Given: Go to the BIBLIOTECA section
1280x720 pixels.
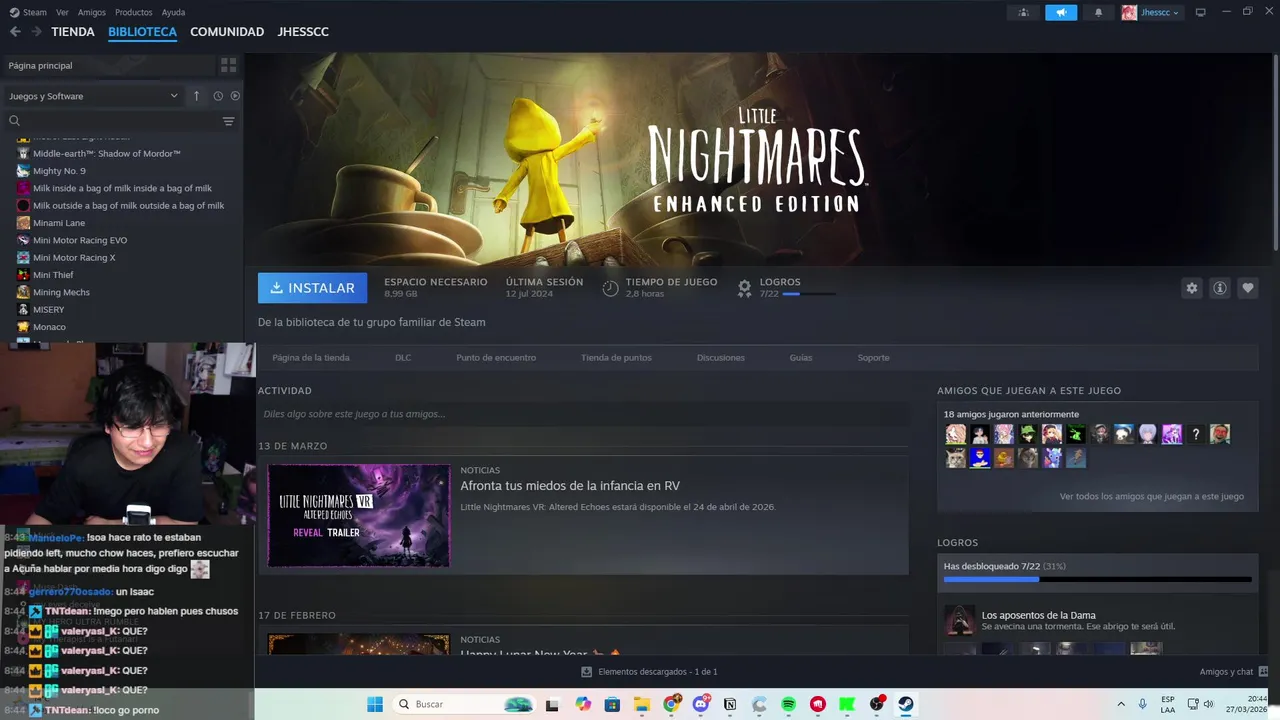Looking at the screenshot, I should (142, 32).
